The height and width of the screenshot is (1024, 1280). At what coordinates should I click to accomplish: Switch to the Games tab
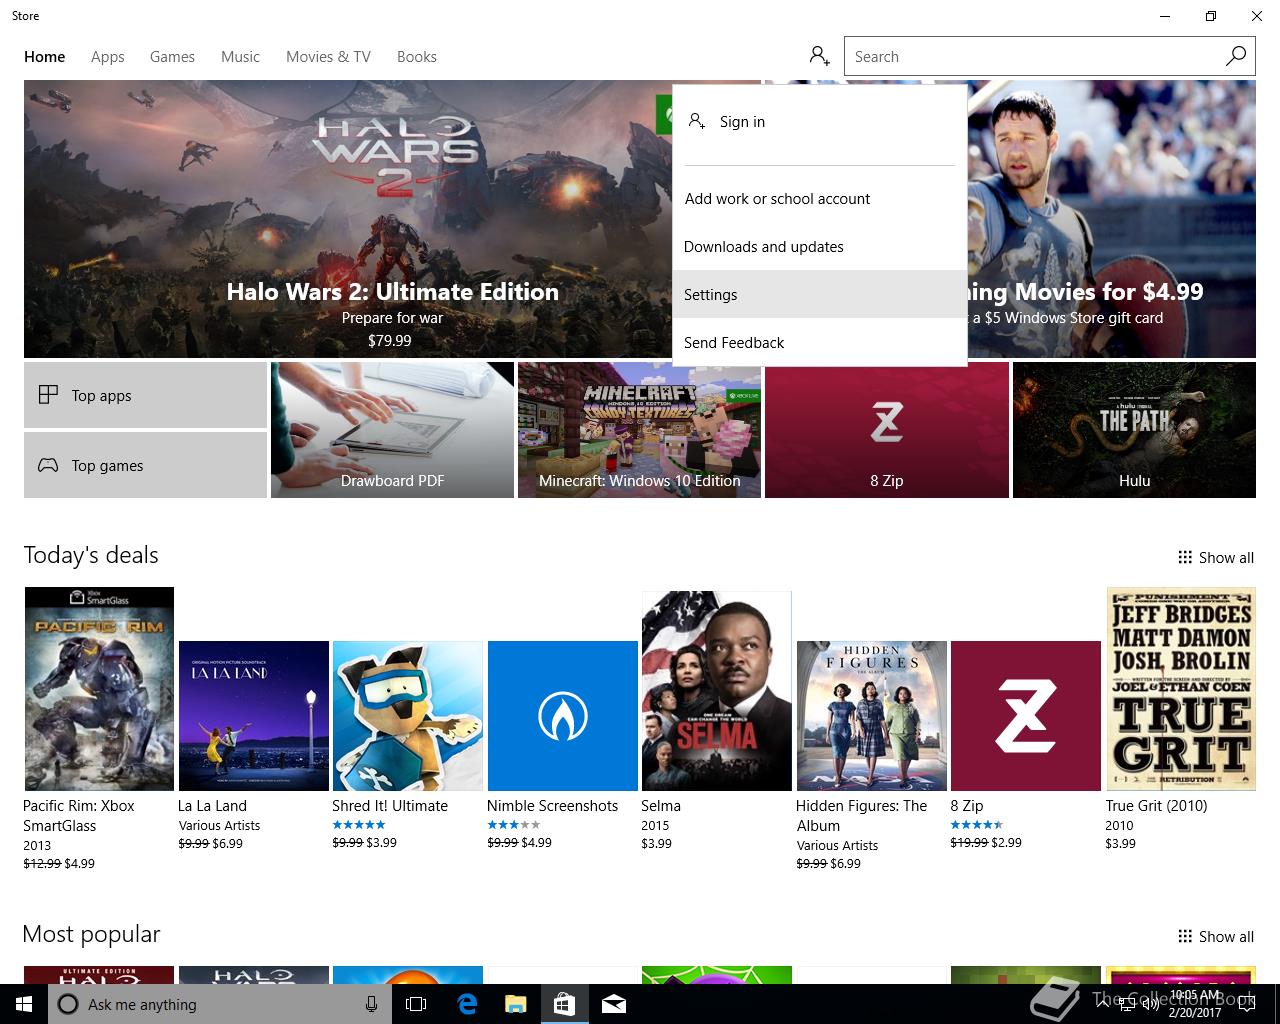click(172, 57)
